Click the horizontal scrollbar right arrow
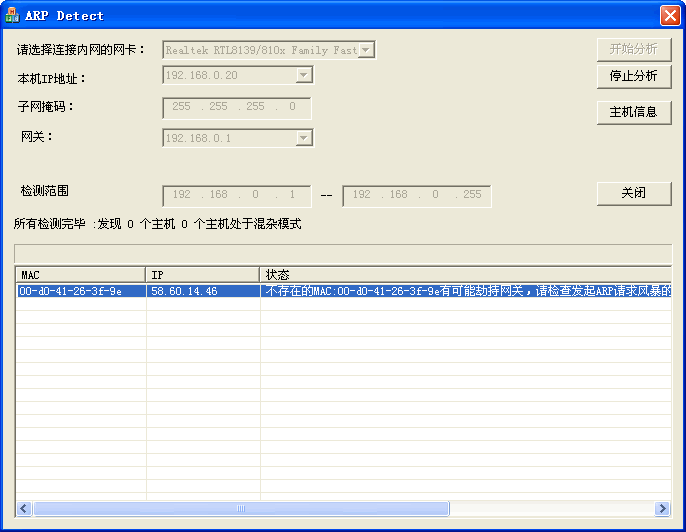Screen dimensions: 686x532 (x=662, y=508)
